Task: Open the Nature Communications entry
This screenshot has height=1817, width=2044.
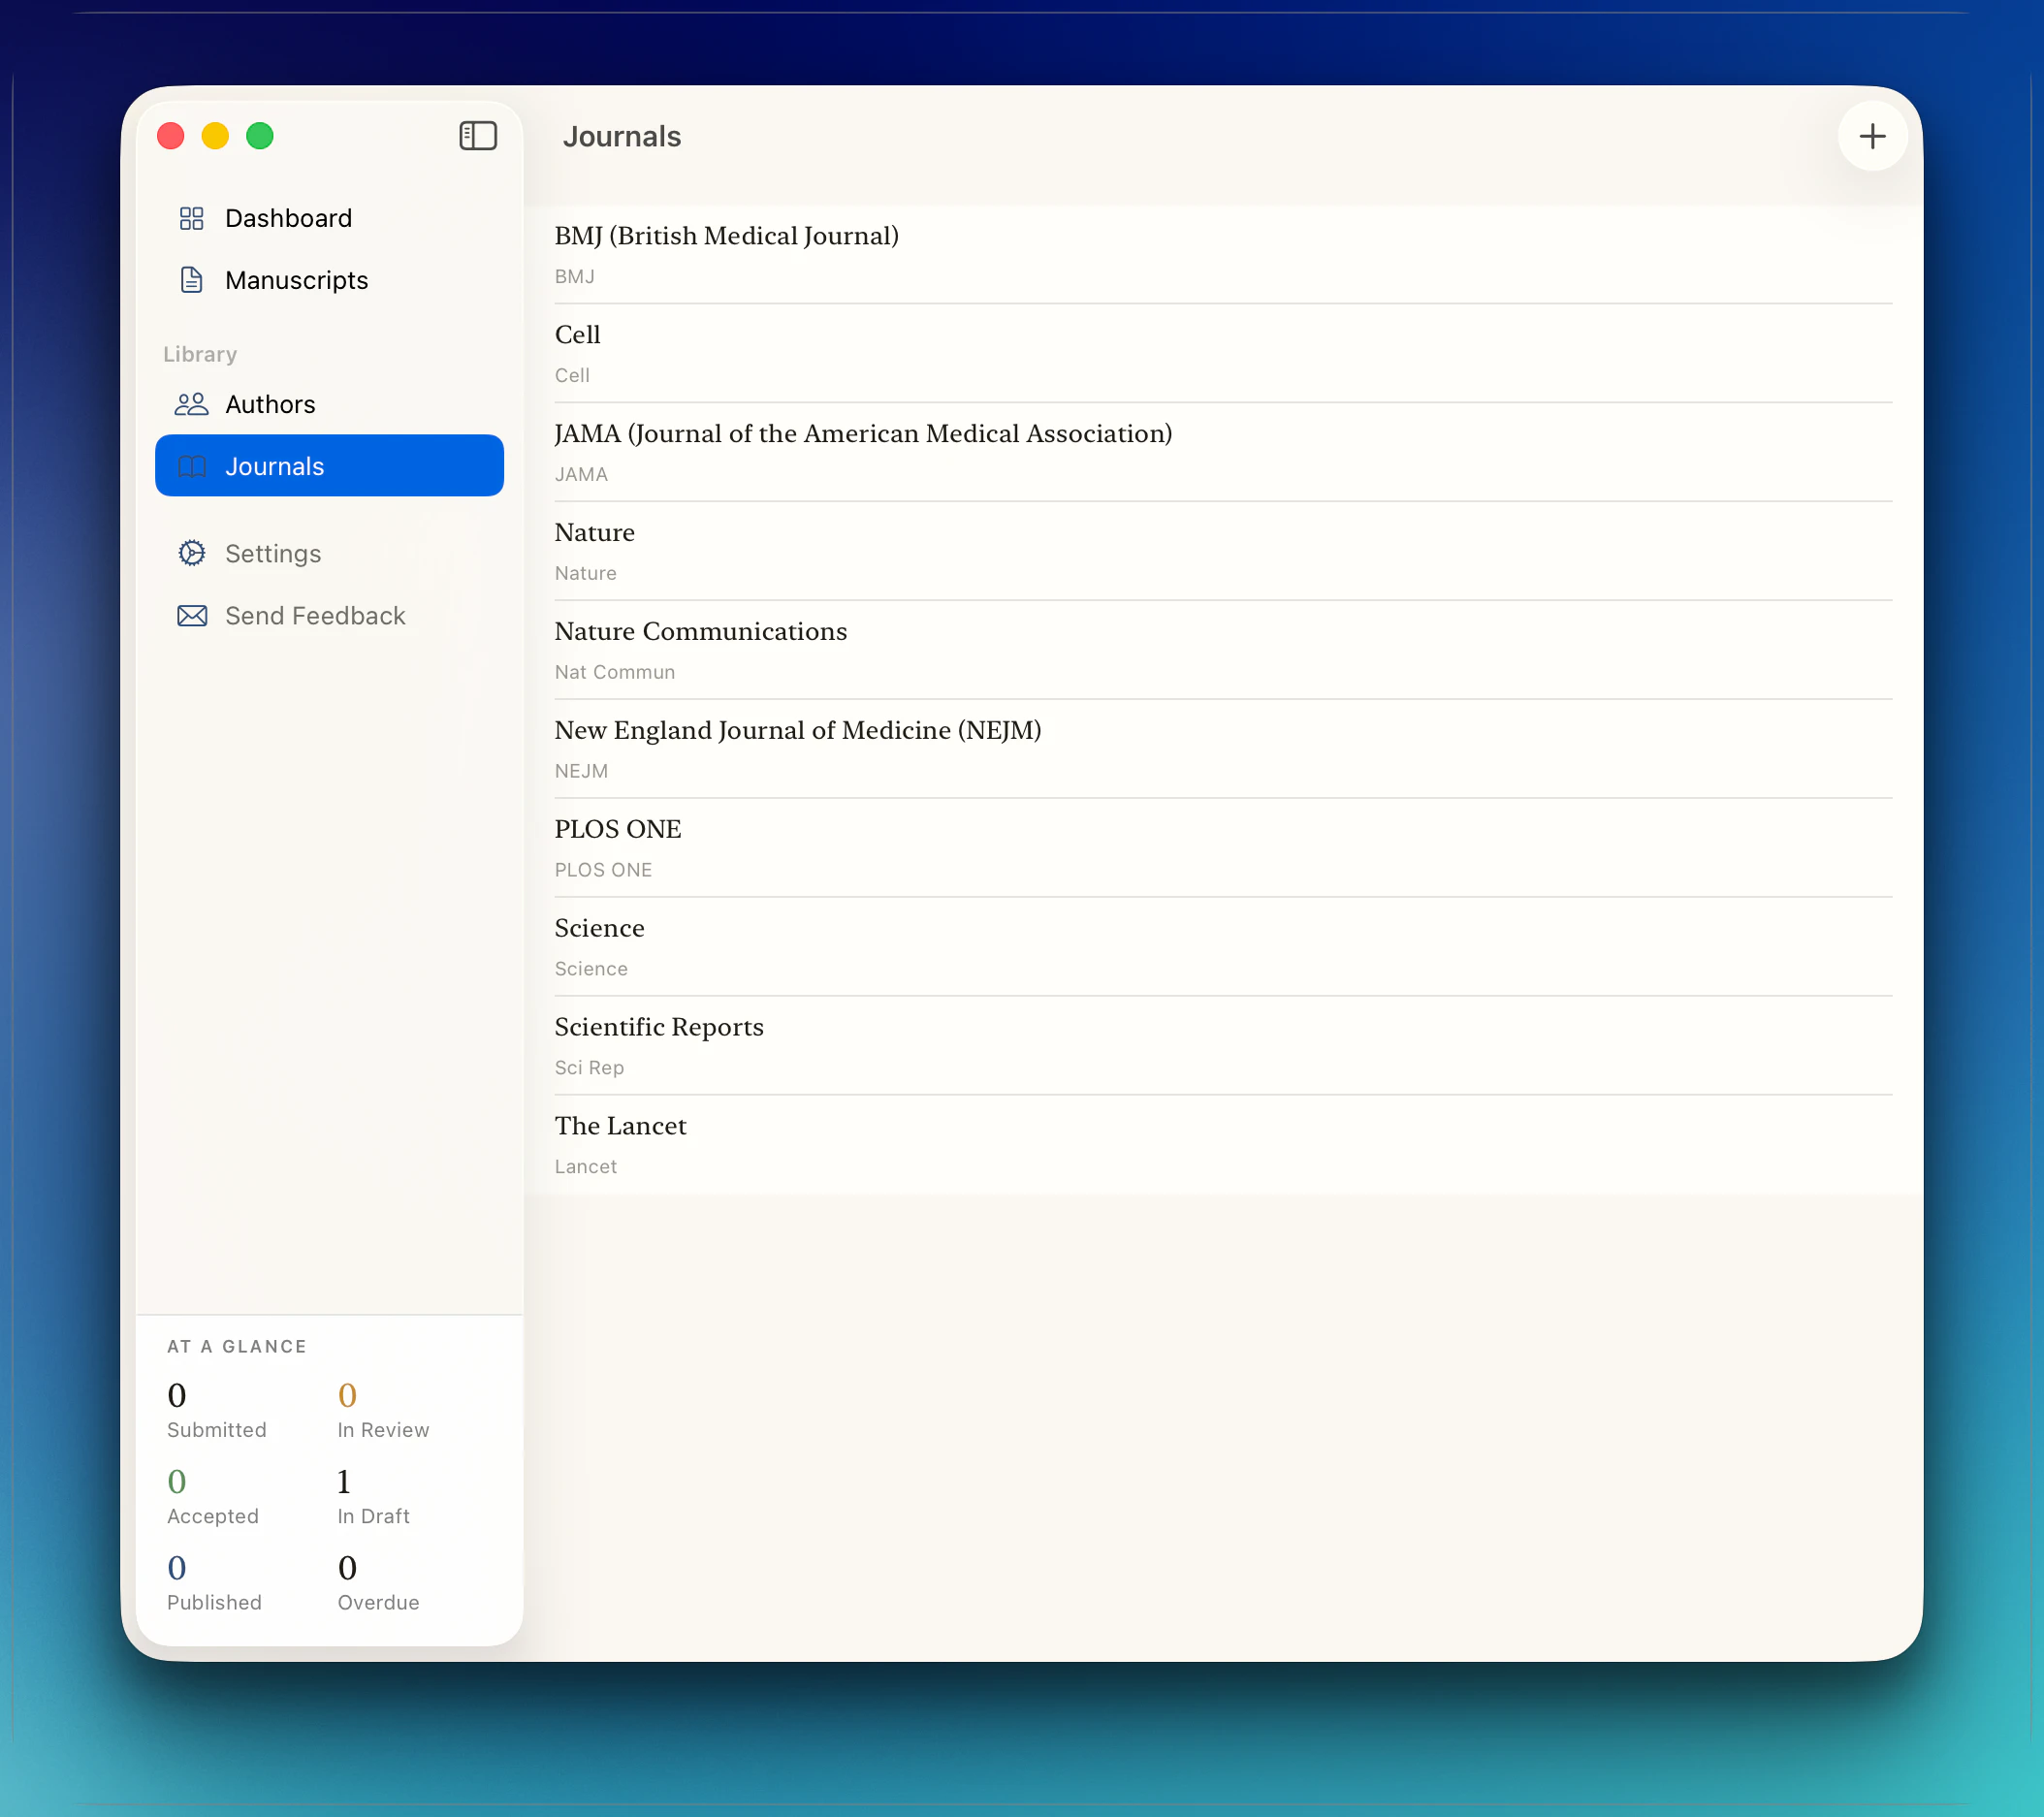Action: click(1223, 651)
